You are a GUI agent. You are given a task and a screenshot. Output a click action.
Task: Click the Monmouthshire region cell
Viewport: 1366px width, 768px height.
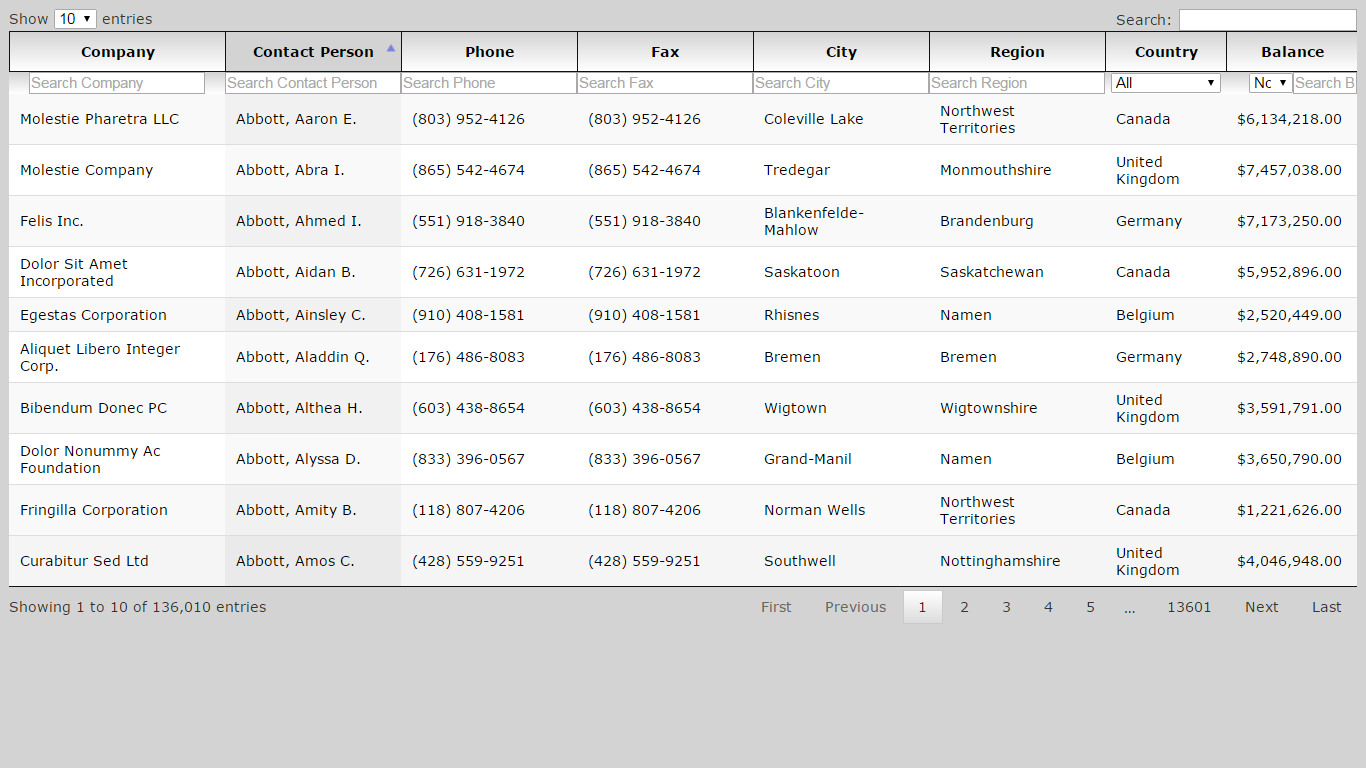[1017, 170]
